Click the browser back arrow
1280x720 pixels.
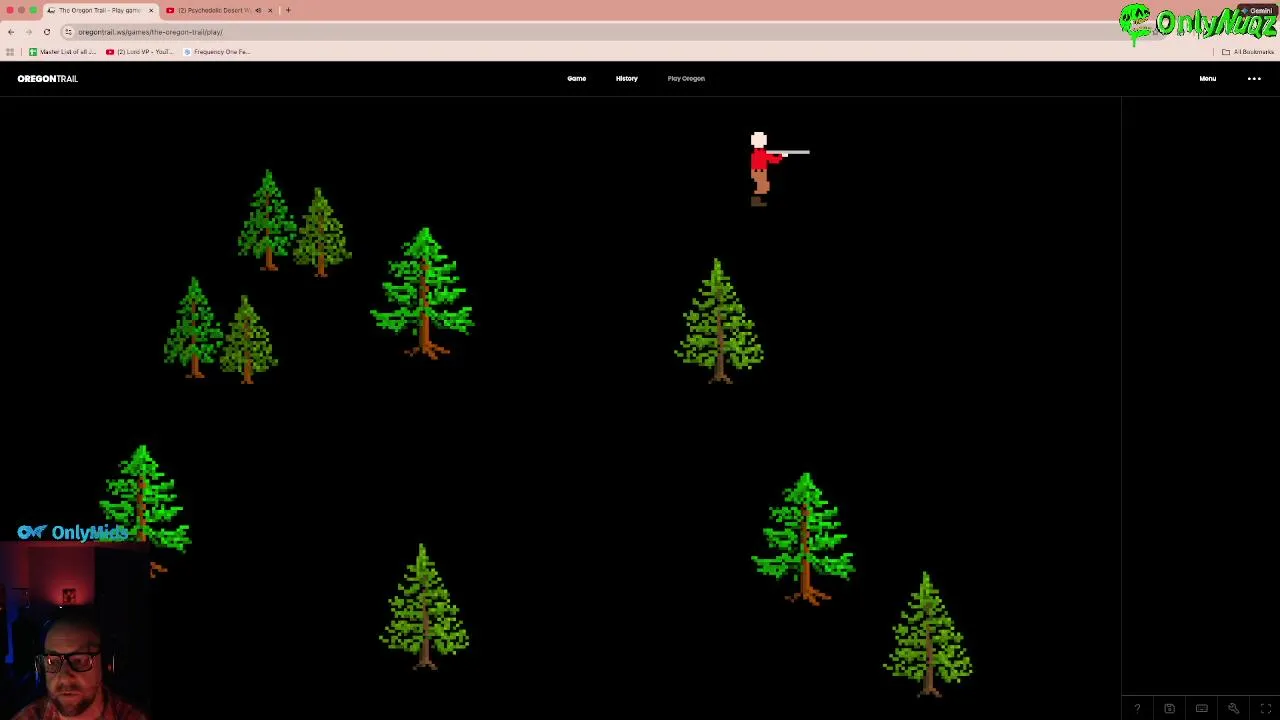(x=11, y=32)
